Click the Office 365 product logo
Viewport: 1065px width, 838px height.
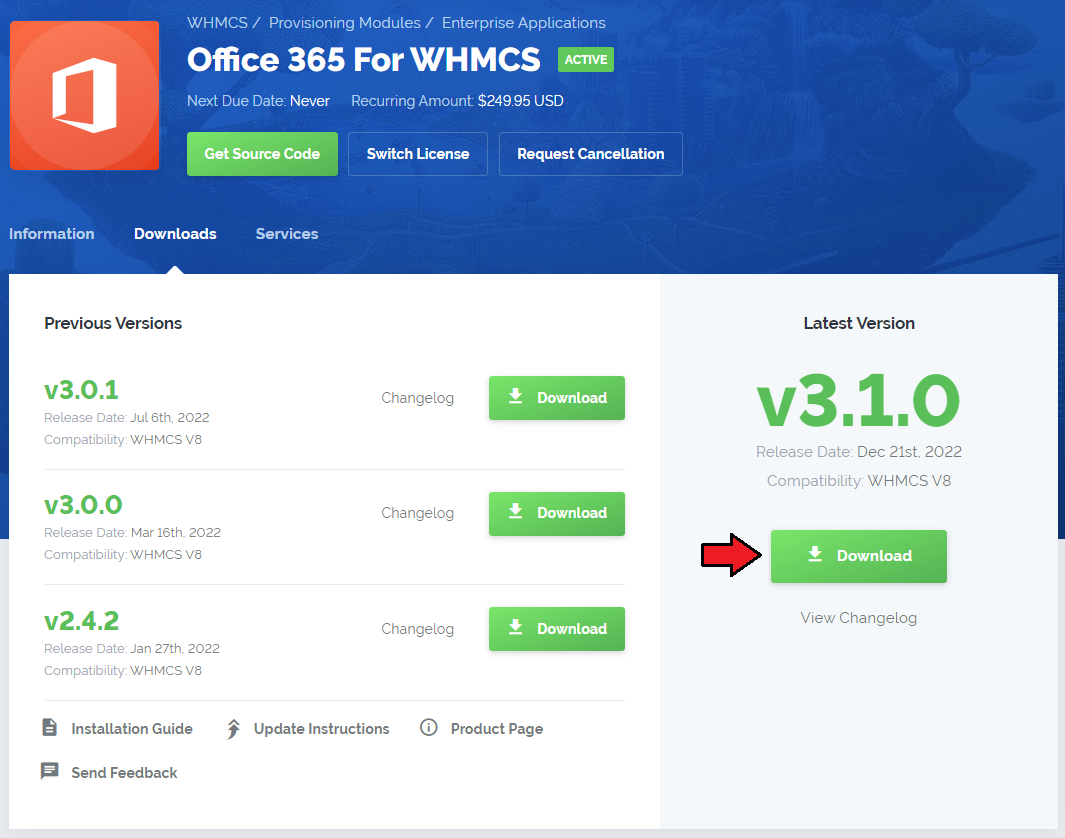point(84,95)
